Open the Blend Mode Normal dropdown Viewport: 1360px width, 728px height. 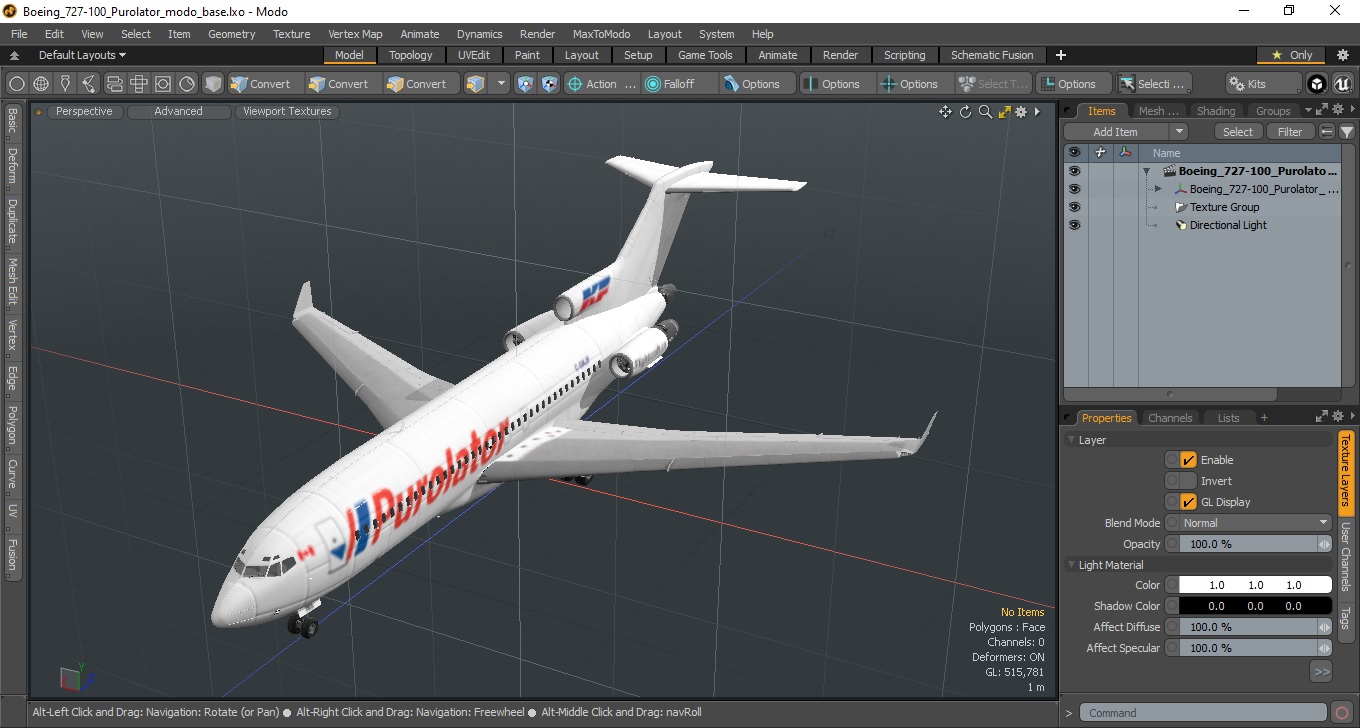(1256, 523)
